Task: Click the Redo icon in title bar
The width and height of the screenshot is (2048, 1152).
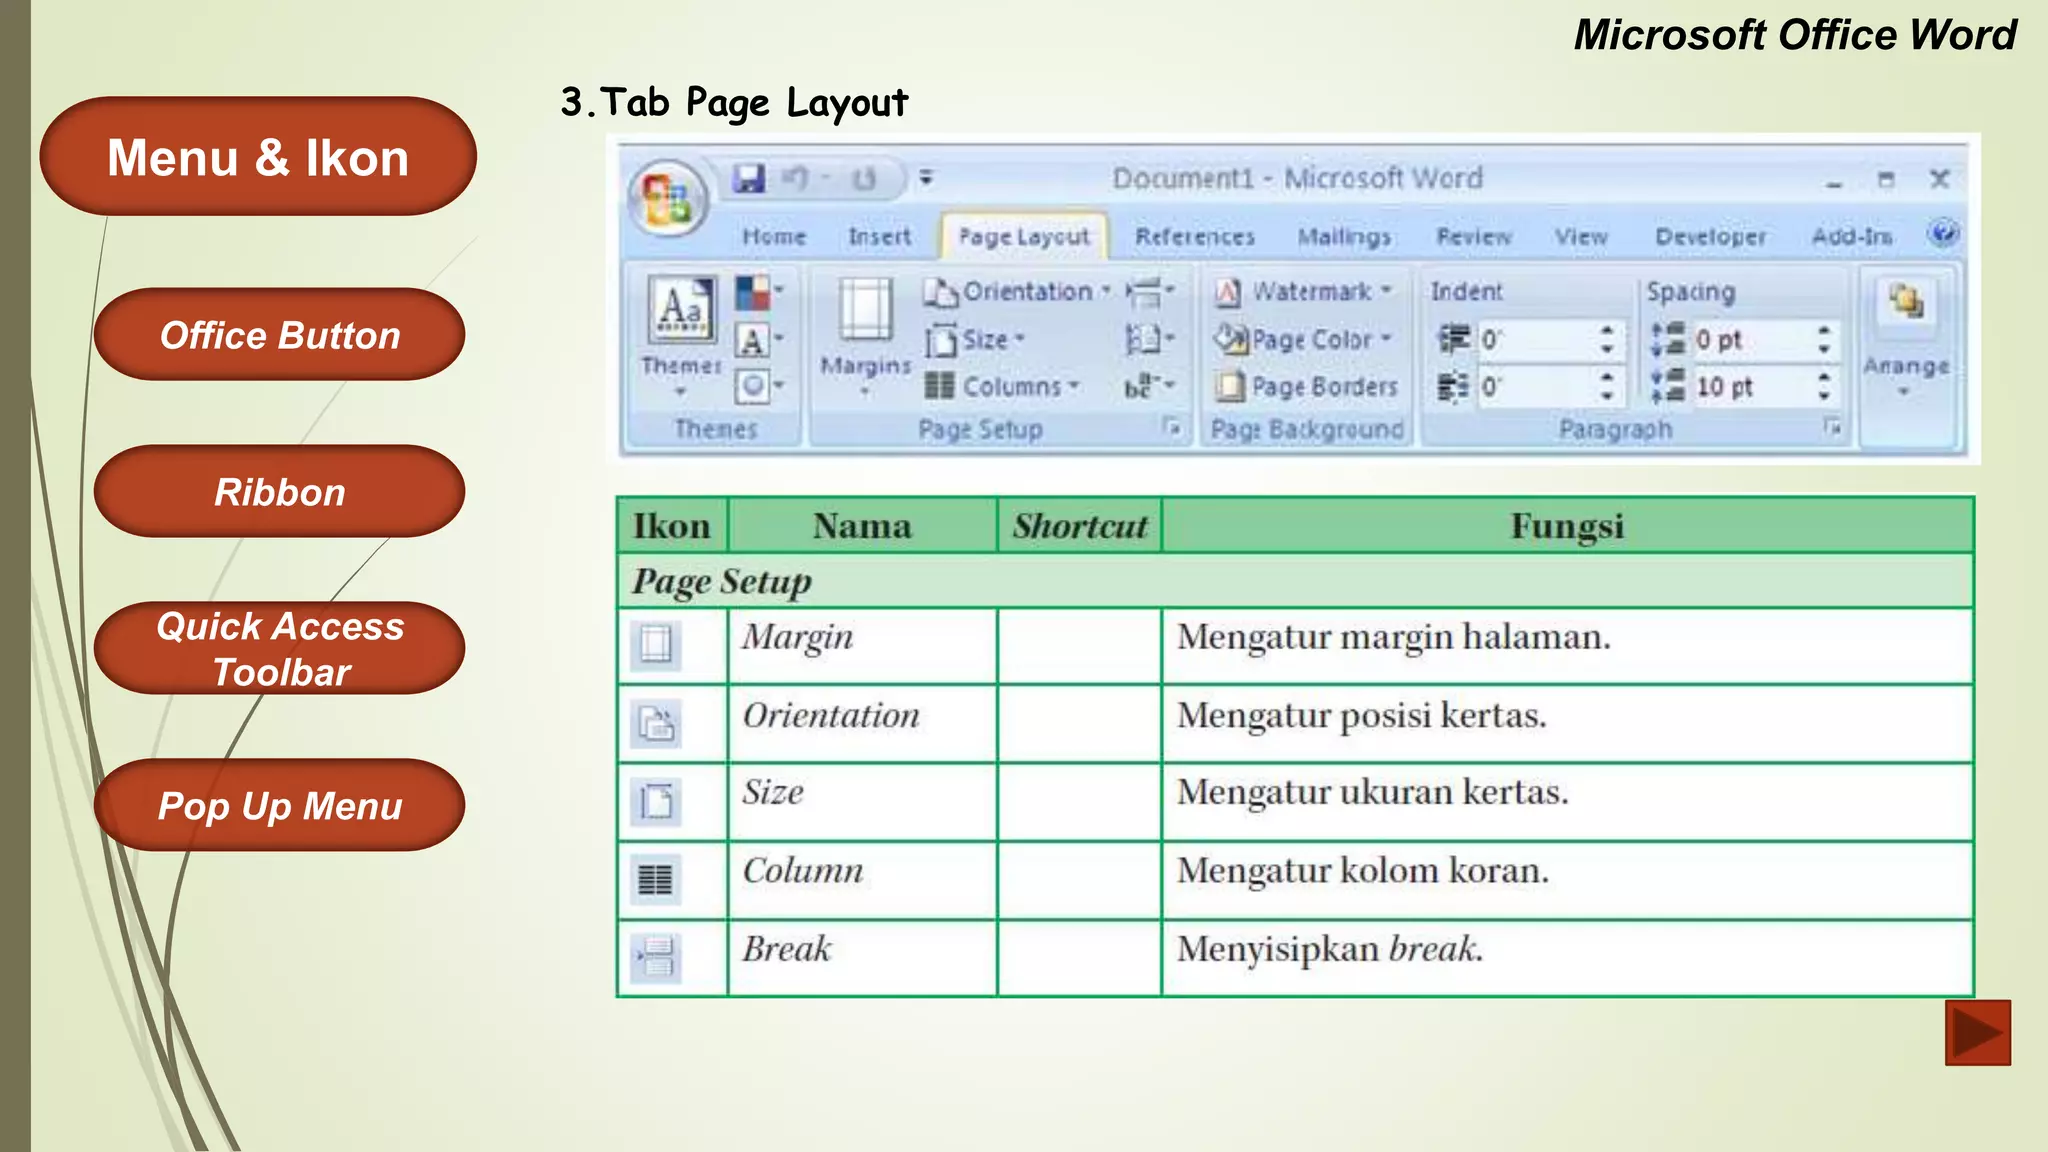Action: 864,180
